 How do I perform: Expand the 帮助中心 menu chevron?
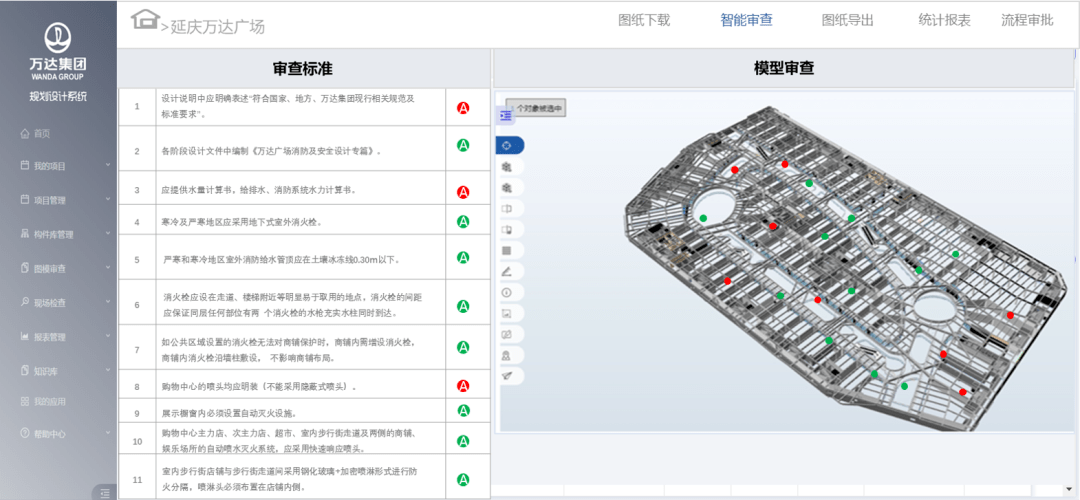tap(108, 433)
